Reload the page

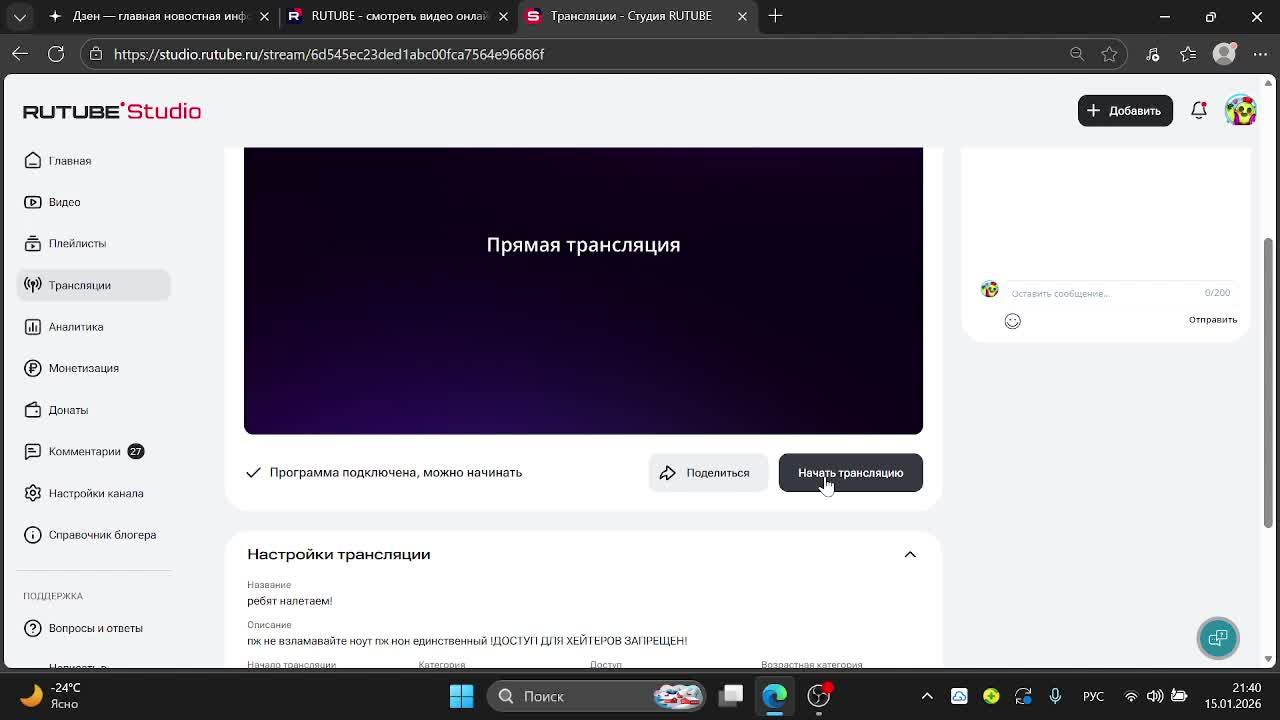tap(56, 54)
